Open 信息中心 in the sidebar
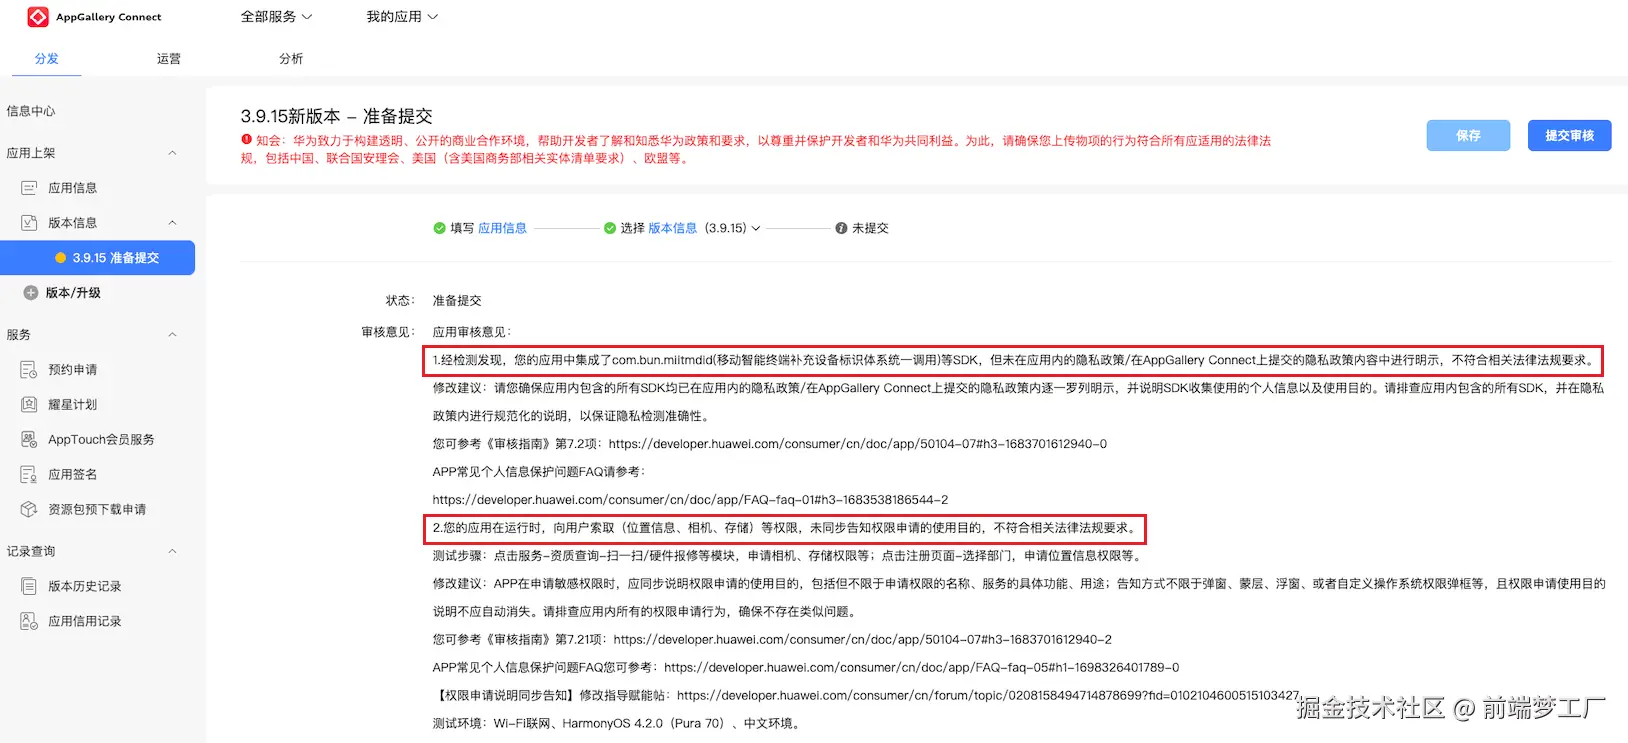 (x=31, y=111)
